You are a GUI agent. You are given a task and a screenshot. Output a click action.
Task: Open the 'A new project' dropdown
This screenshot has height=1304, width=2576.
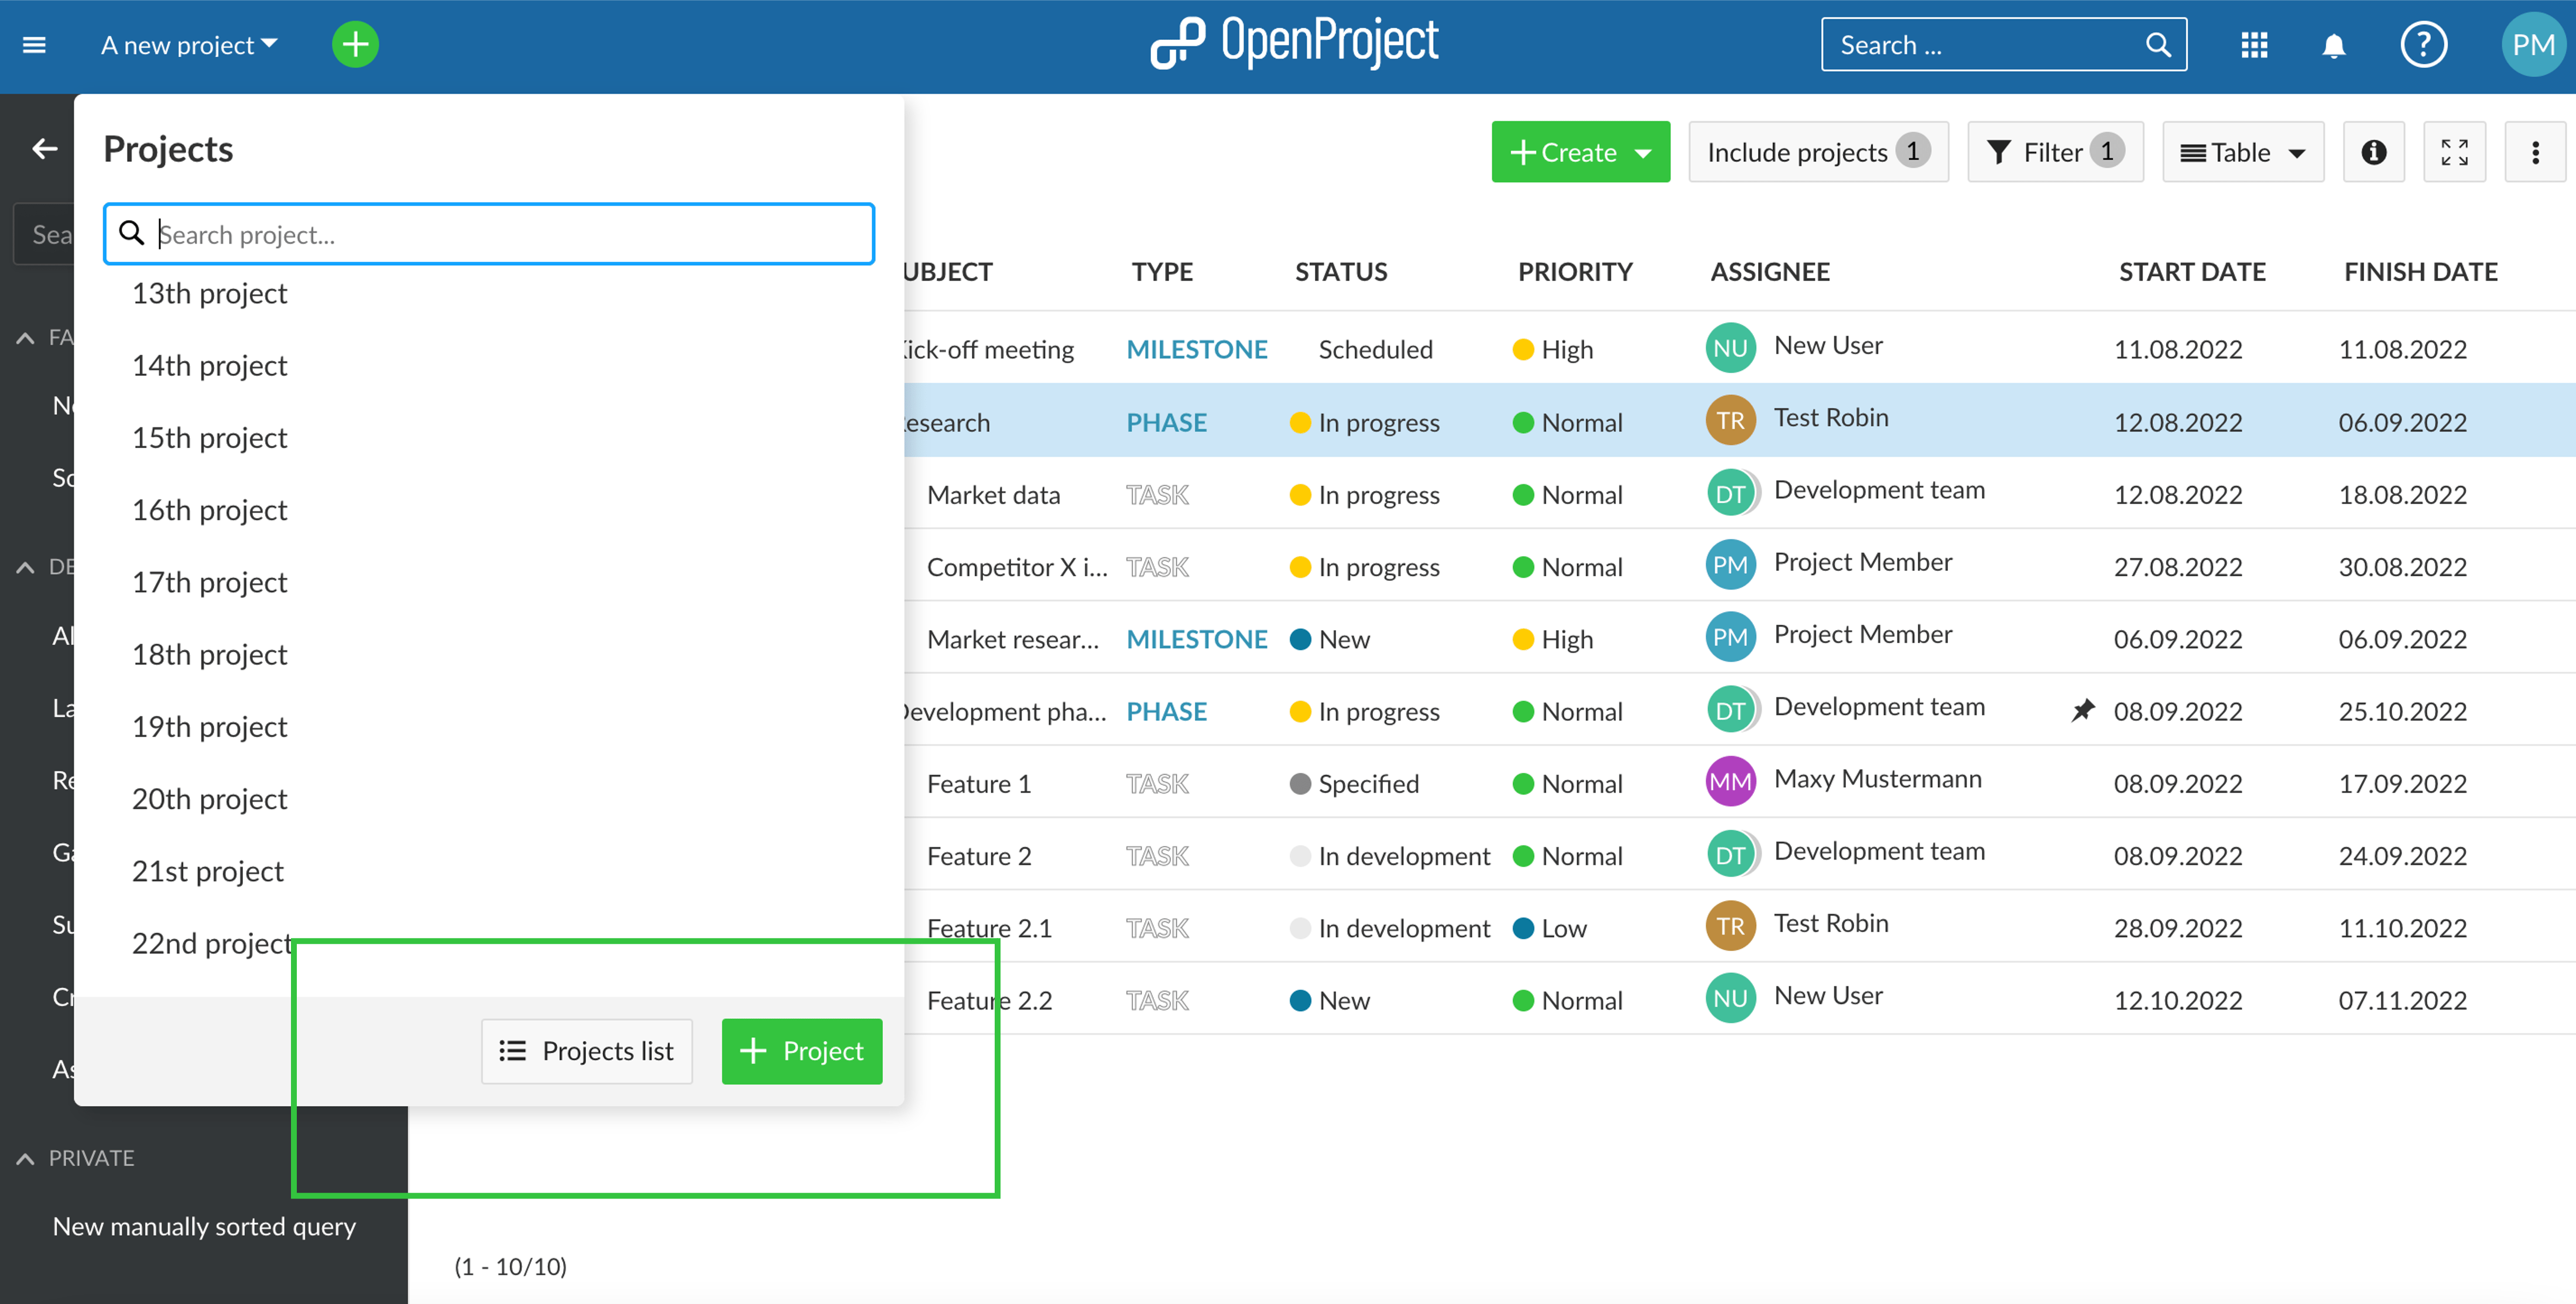[x=189, y=45]
